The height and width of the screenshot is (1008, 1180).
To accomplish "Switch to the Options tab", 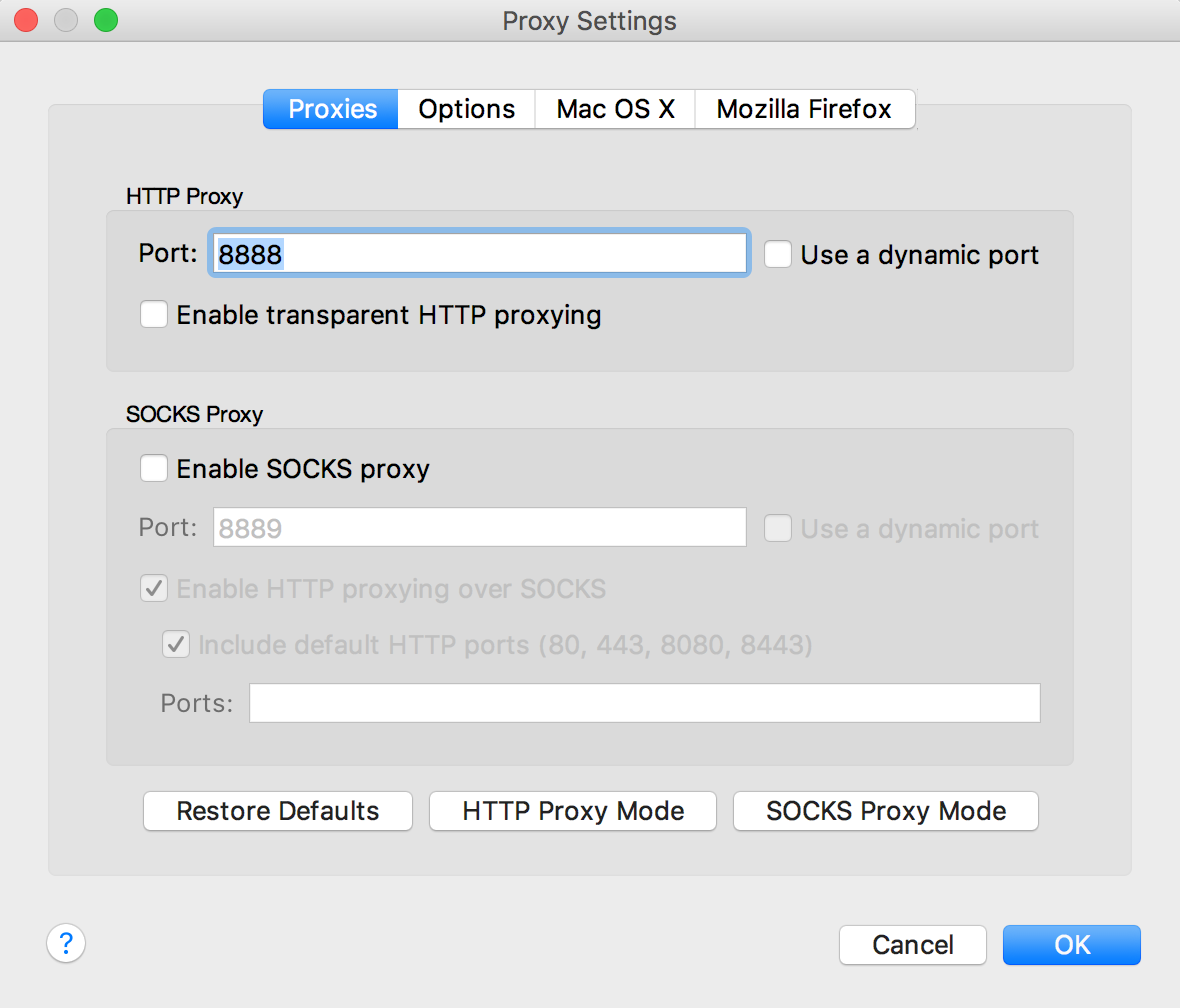I will click(467, 109).
